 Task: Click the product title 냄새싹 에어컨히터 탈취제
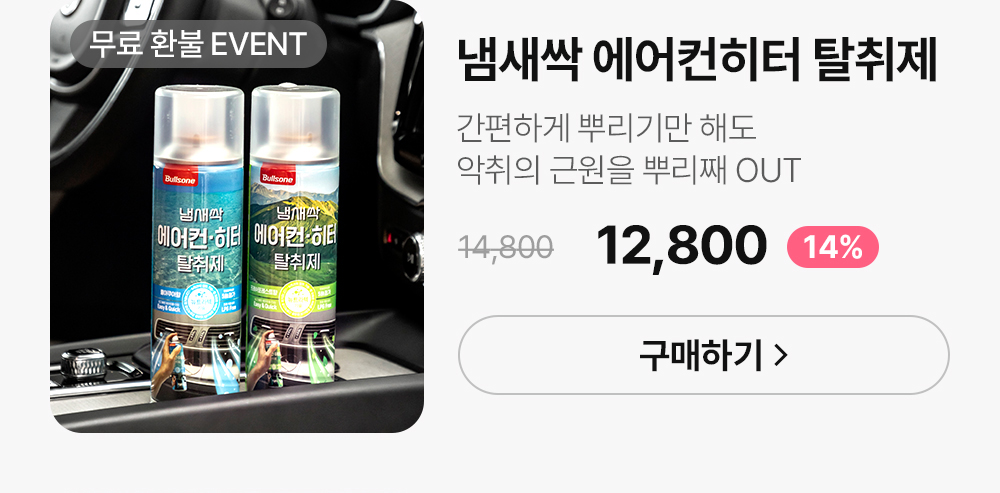696,58
